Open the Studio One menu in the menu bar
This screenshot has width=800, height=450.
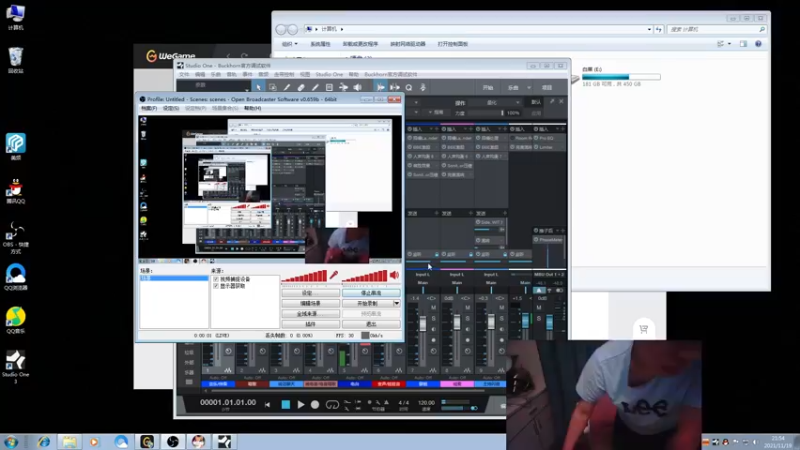pos(329,74)
